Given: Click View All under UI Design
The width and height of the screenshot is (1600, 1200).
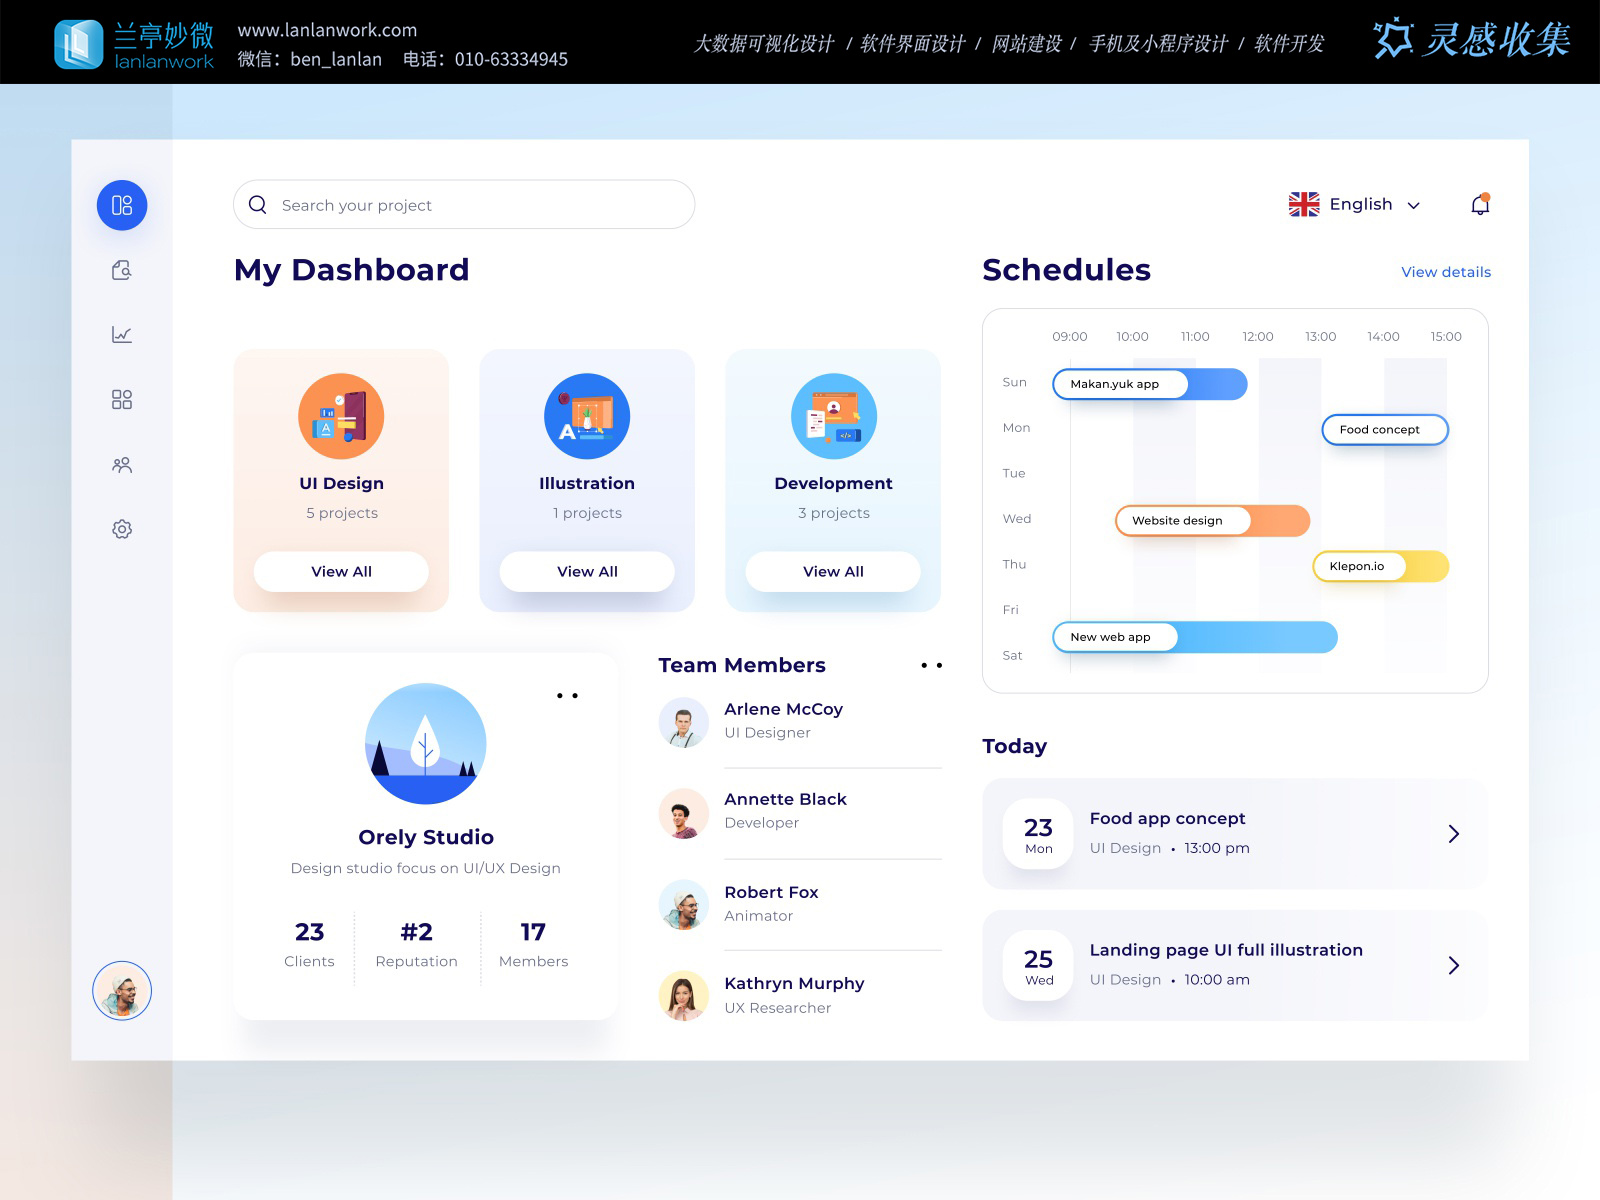Looking at the screenshot, I should 341,571.
